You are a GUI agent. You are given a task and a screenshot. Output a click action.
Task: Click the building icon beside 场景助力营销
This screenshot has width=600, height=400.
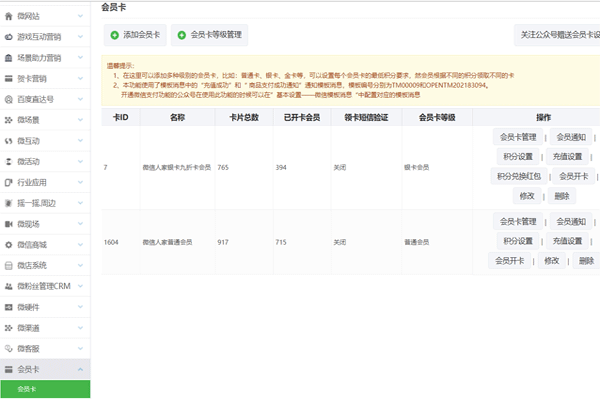coord(8,58)
